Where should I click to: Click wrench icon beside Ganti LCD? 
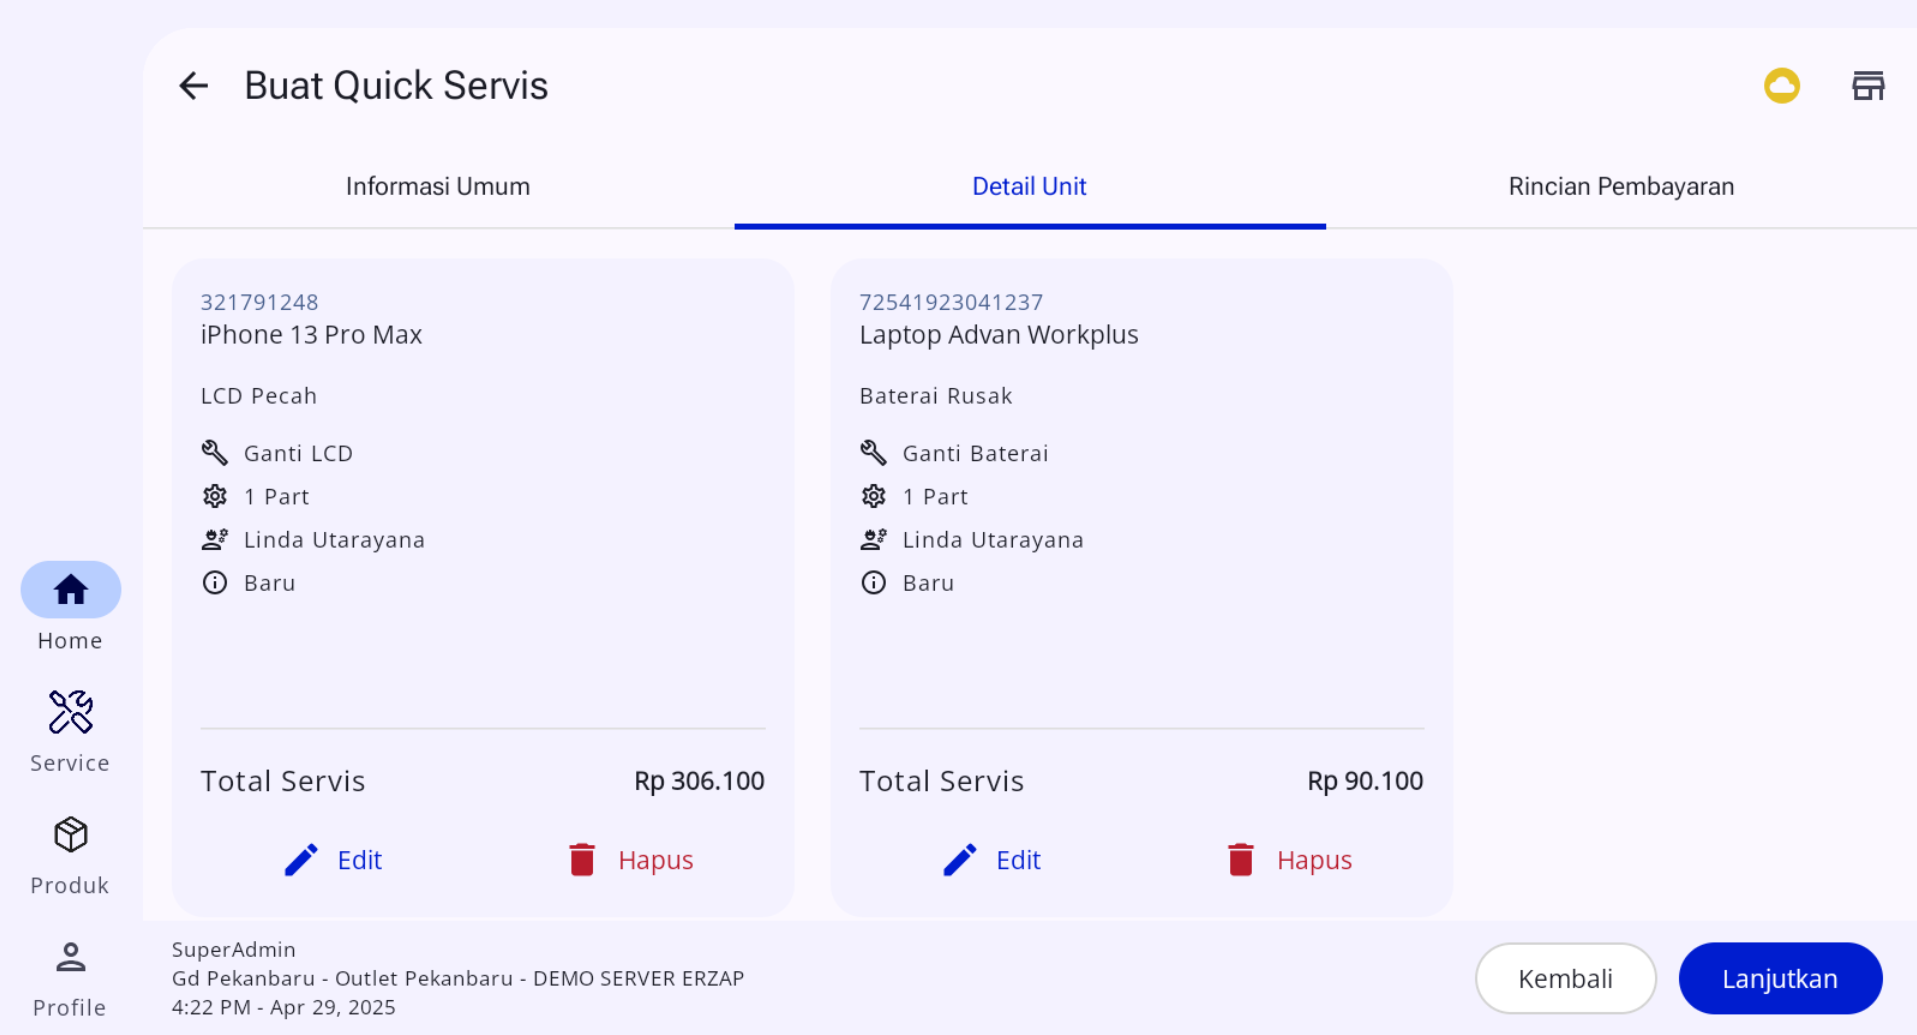tap(215, 452)
